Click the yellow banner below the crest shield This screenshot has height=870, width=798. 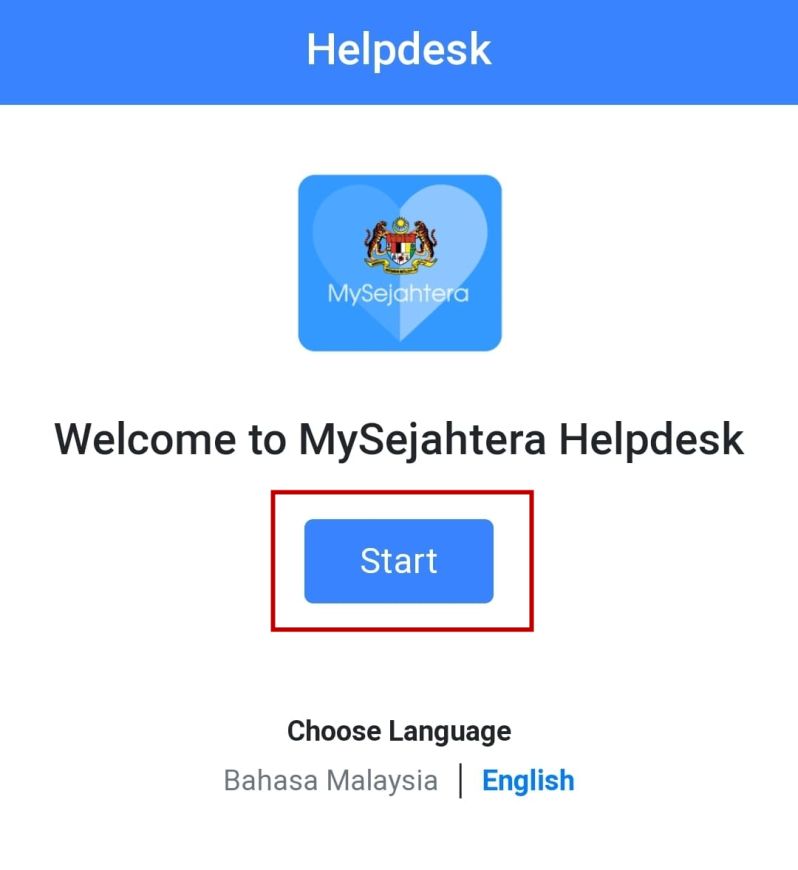(x=401, y=267)
